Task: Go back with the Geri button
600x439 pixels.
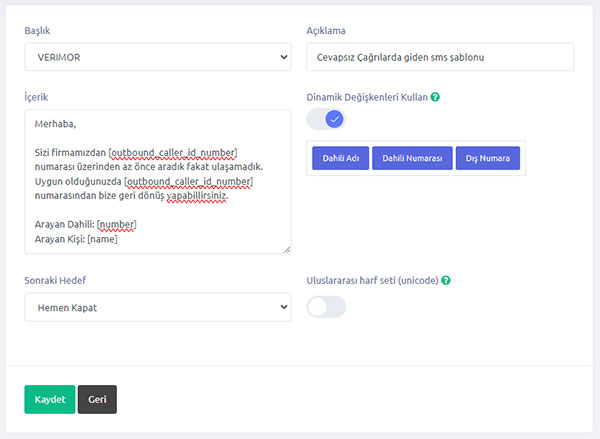Action: tap(97, 399)
